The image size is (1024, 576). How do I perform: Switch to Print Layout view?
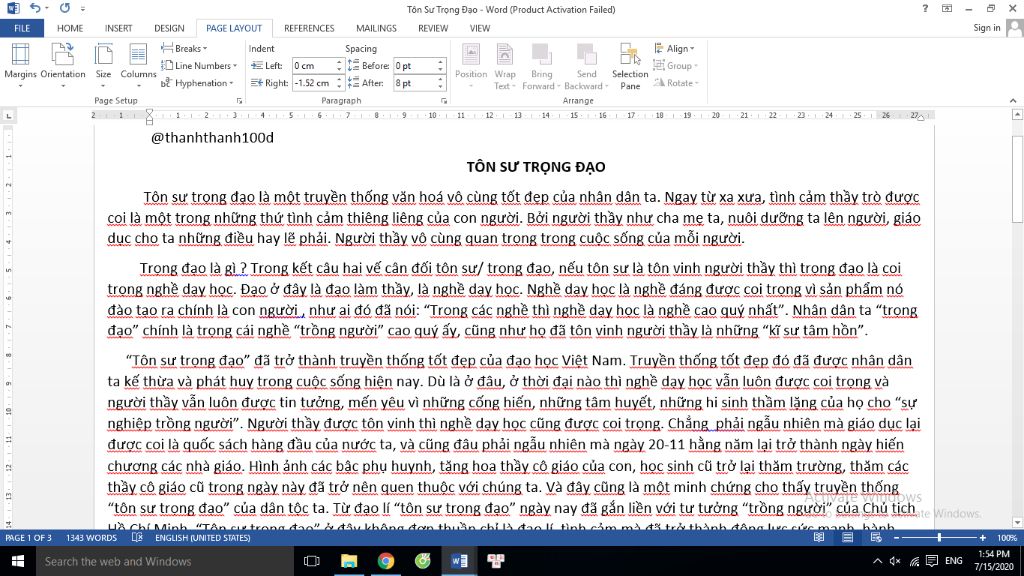coord(847,537)
